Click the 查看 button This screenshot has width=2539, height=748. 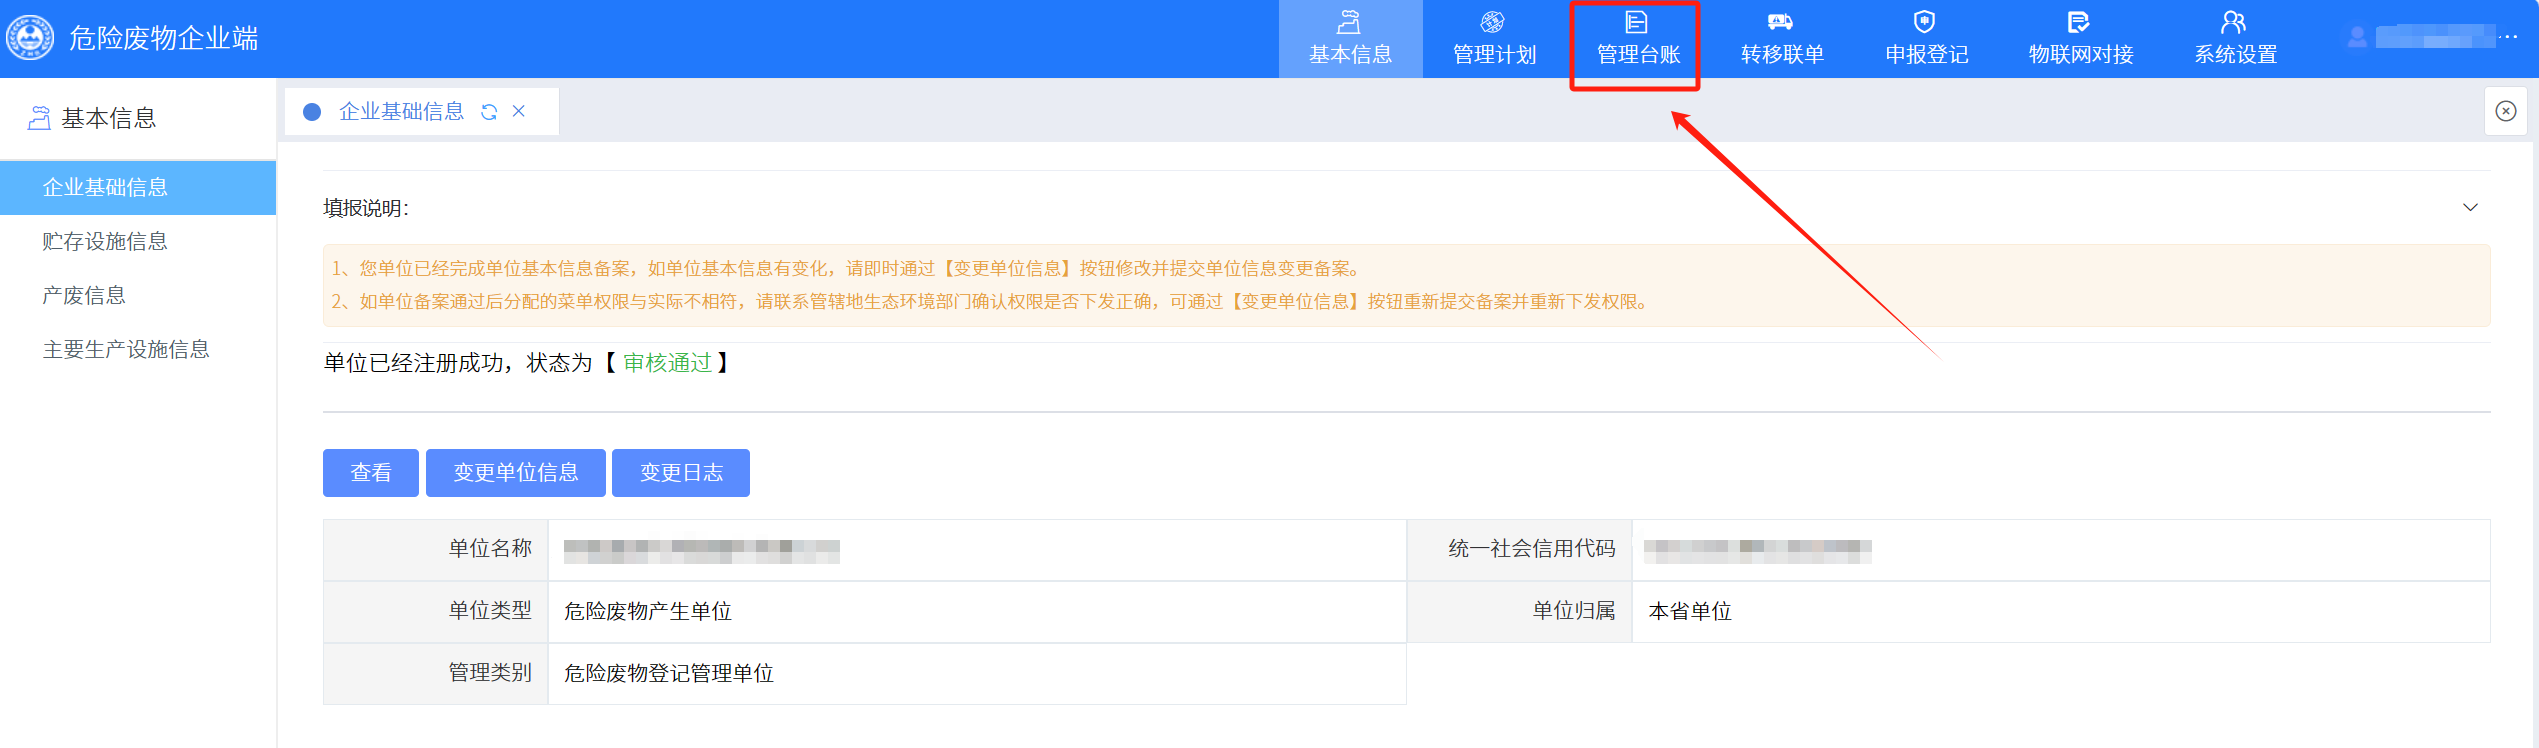coord(371,473)
